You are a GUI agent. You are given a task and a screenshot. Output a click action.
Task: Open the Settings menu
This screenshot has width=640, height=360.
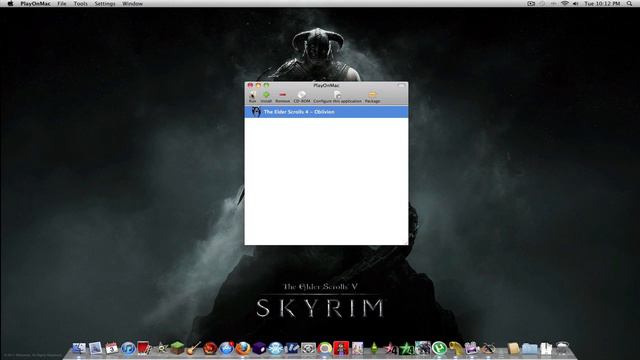point(105,4)
